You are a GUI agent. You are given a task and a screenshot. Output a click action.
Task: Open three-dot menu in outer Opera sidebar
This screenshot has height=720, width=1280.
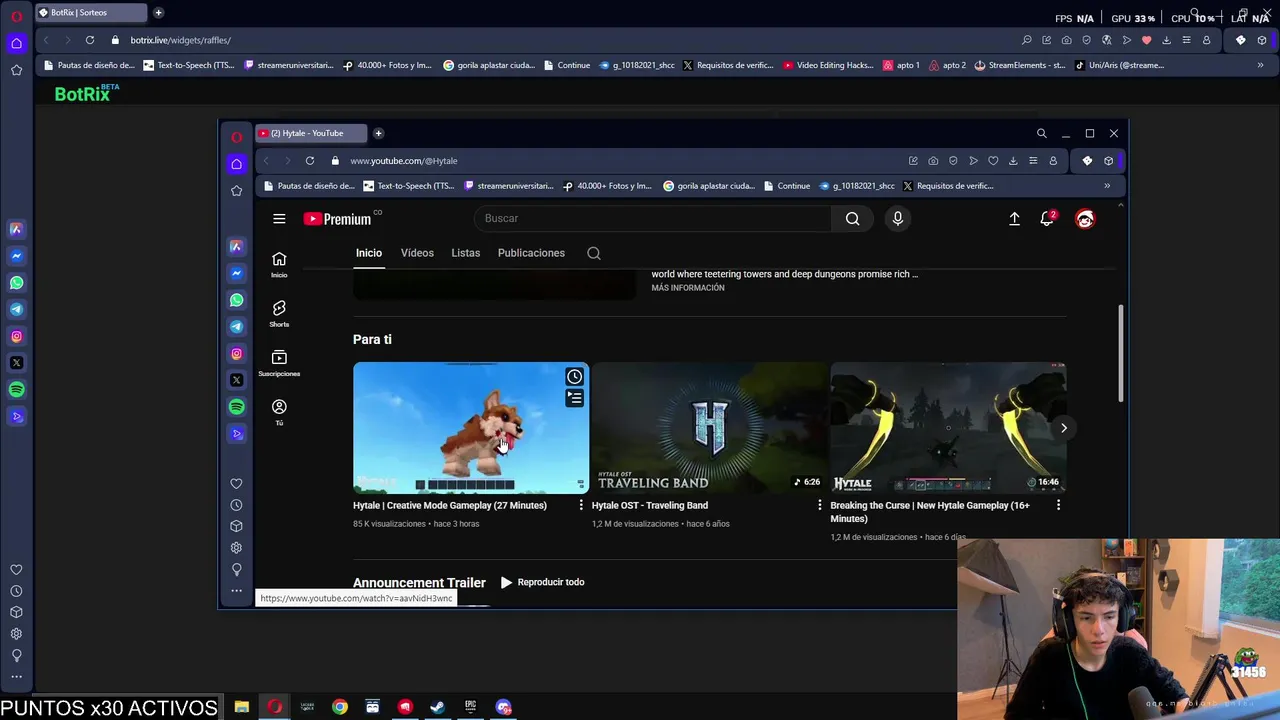[x=16, y=677]
